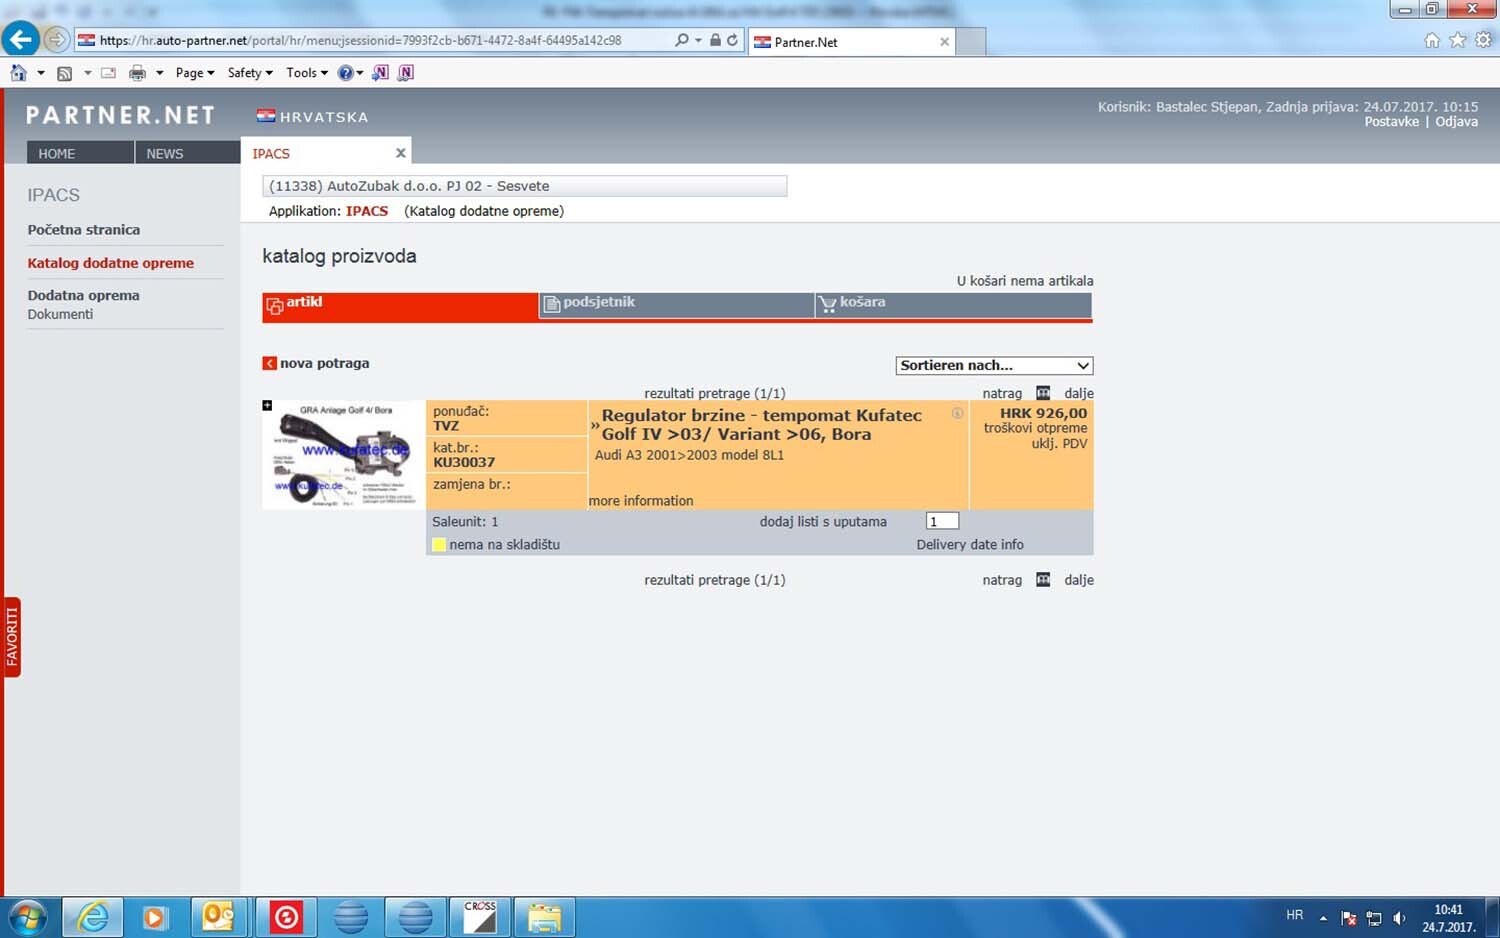Open Katalog dodatne opreme in sidebar

click(x=111, y=263)
